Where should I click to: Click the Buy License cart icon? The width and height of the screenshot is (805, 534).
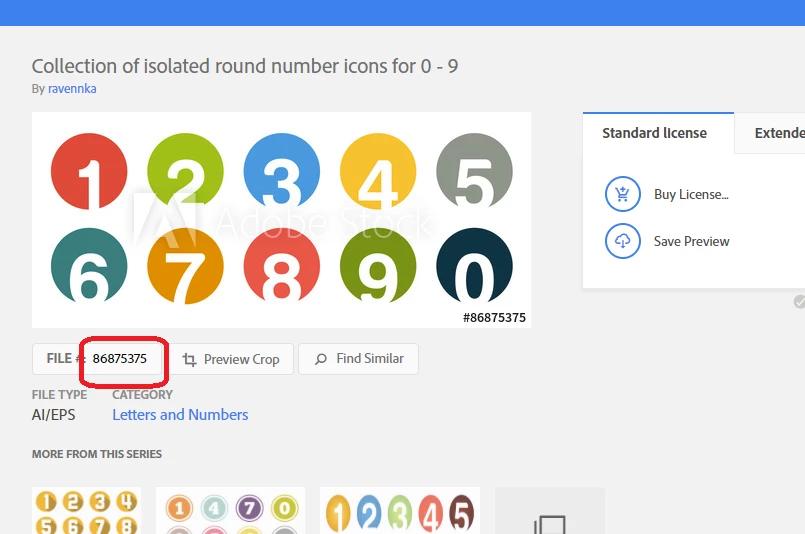[x=622, y=194]
